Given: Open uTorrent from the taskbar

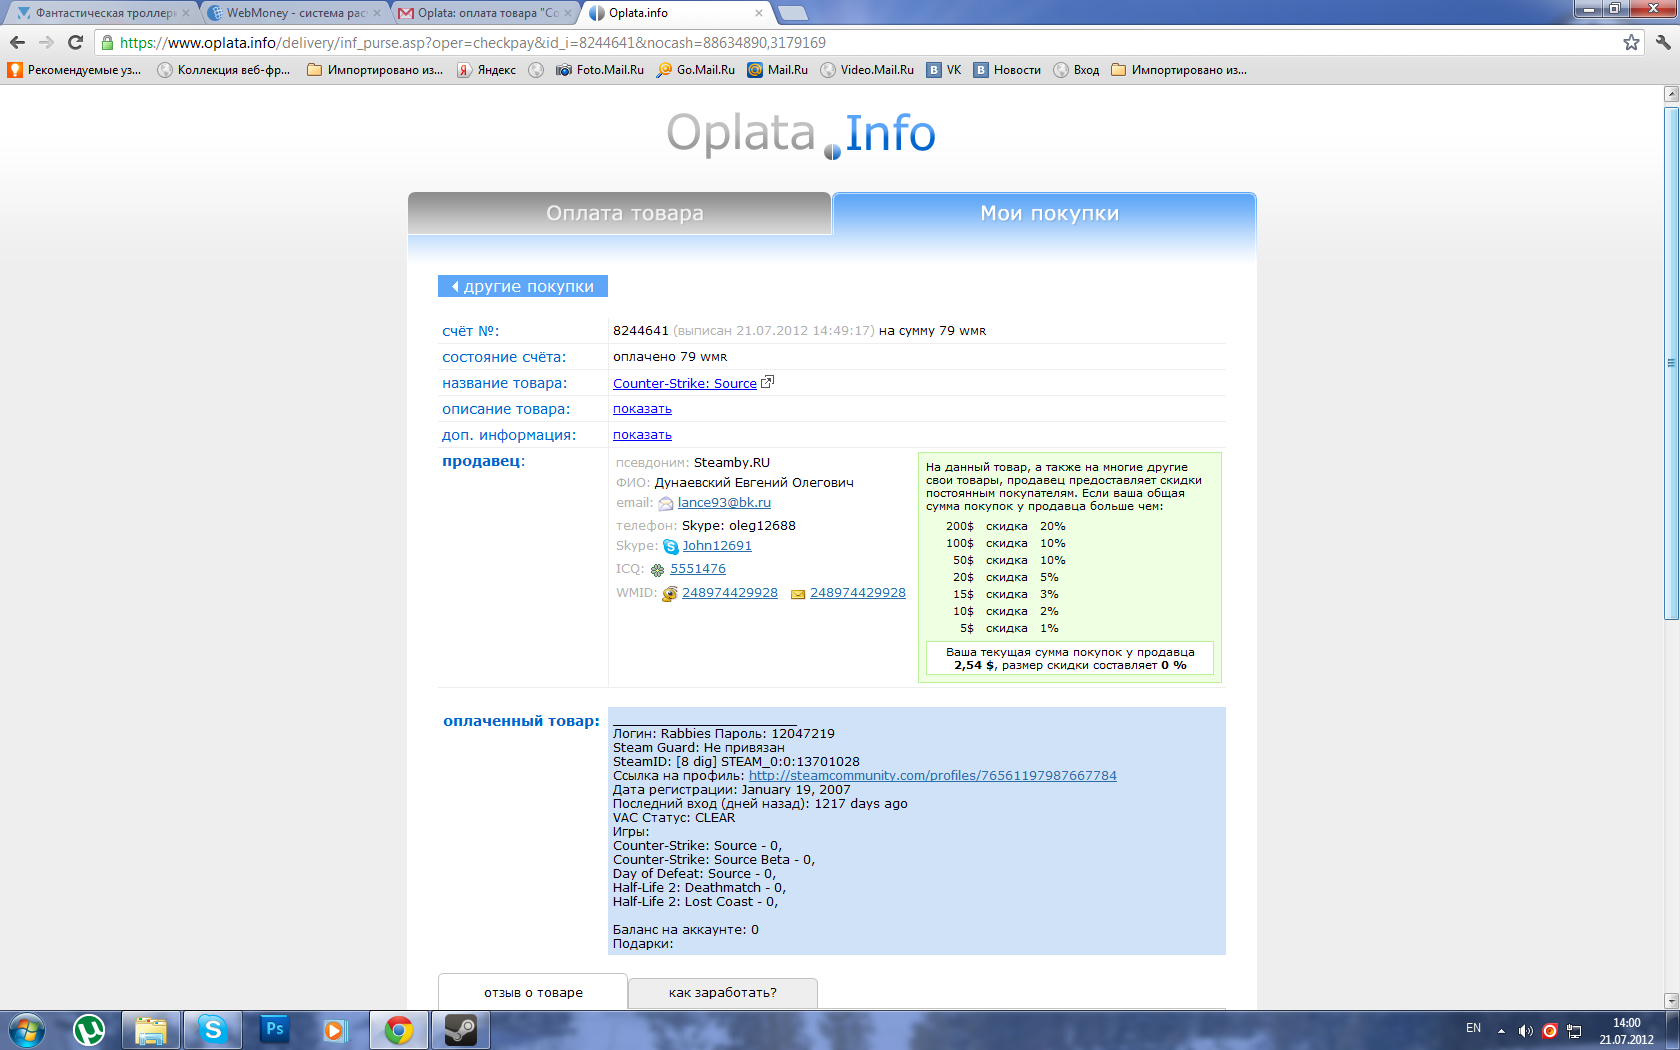Looking at the screenshot, I should coord(89,1029).
